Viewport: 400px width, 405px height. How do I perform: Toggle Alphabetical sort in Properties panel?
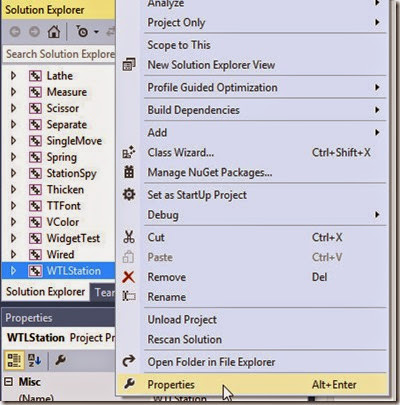point(34,360)
